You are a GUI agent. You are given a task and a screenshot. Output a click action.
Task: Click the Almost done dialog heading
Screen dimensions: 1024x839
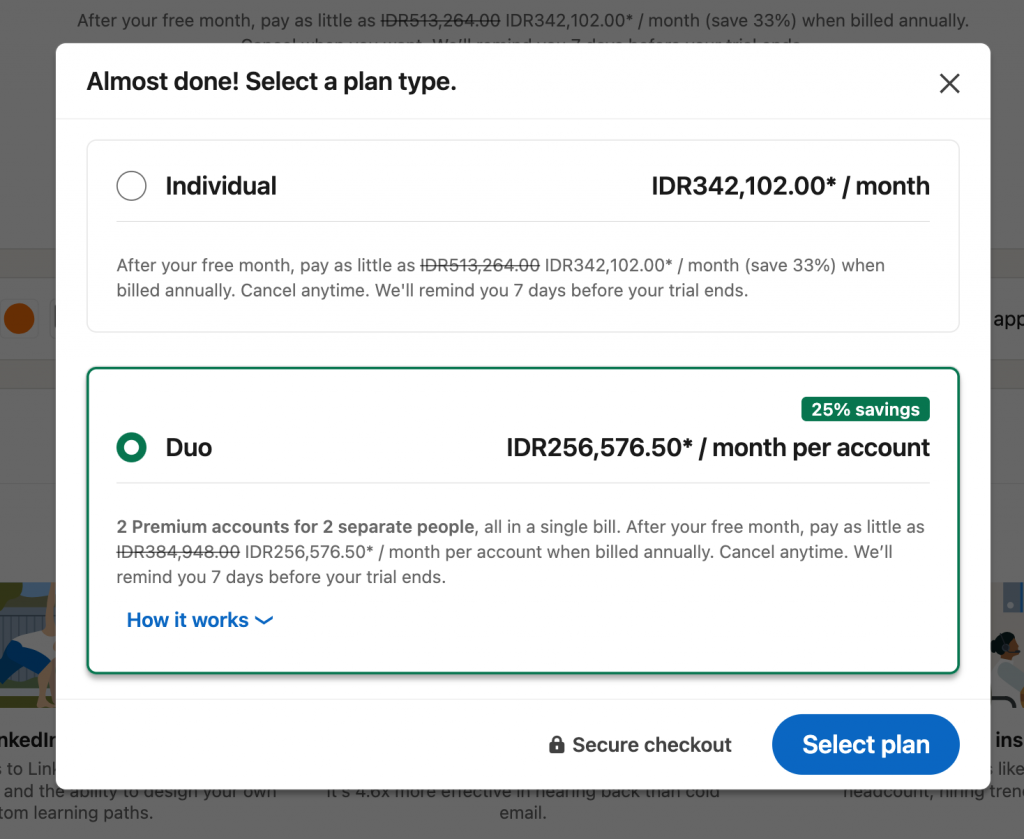[x=271, y=82]
